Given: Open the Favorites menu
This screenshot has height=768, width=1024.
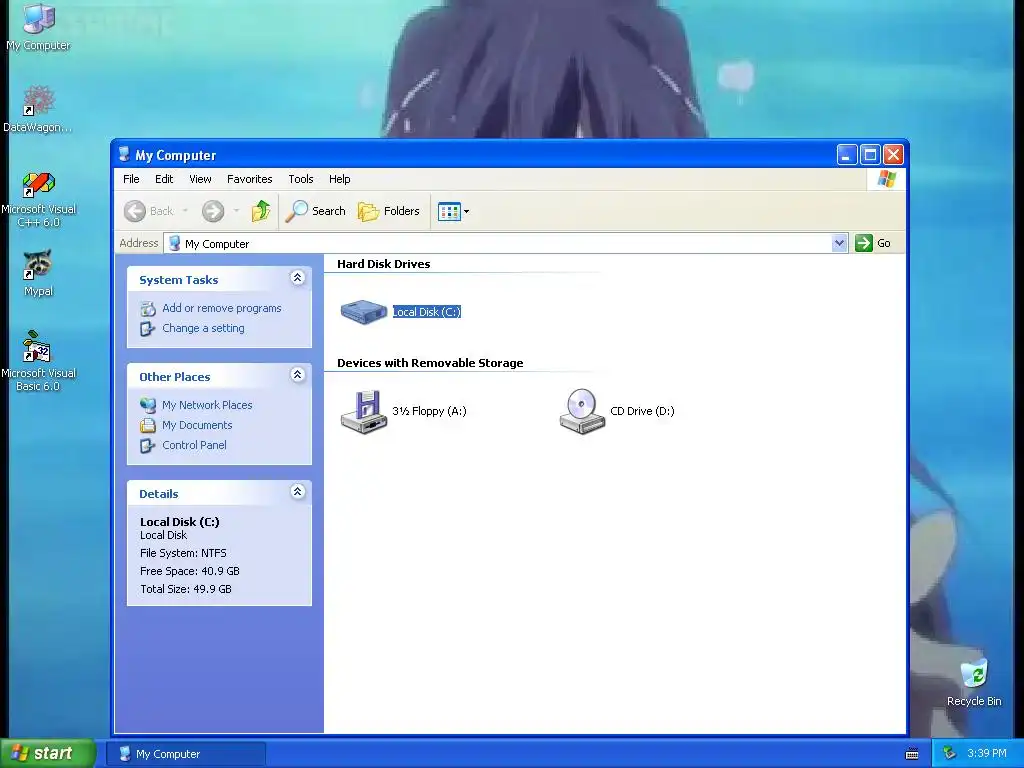Looking at the screenshot, I should click(249, 179).
